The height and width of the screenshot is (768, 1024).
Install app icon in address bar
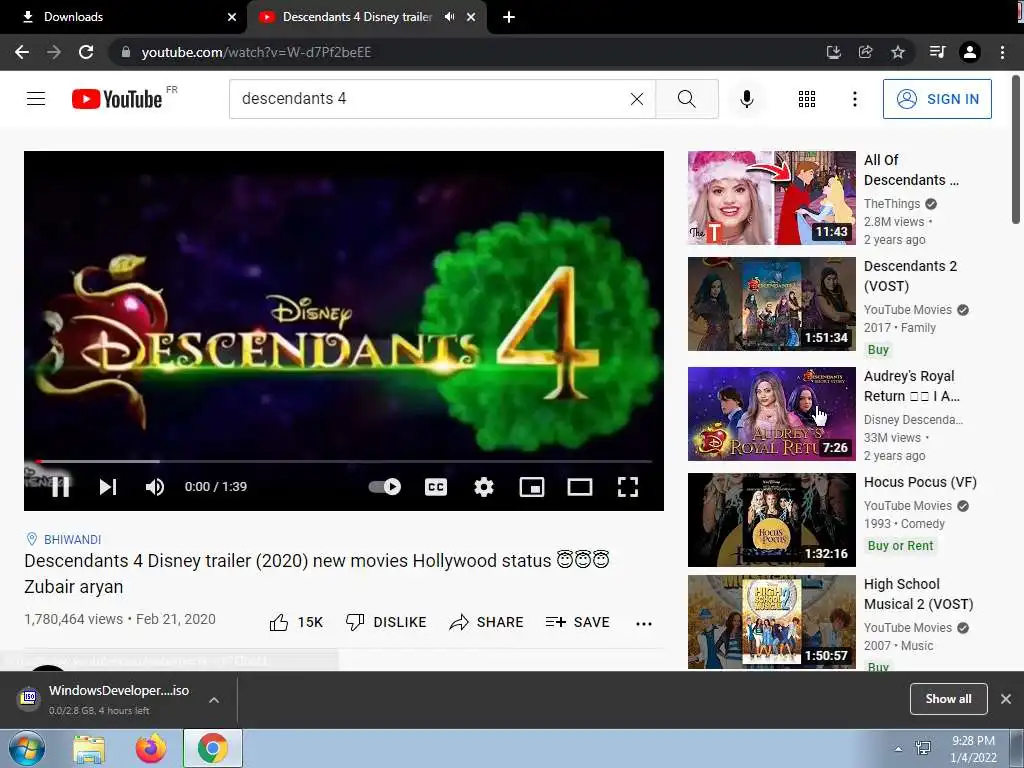(x=833, y=52)
